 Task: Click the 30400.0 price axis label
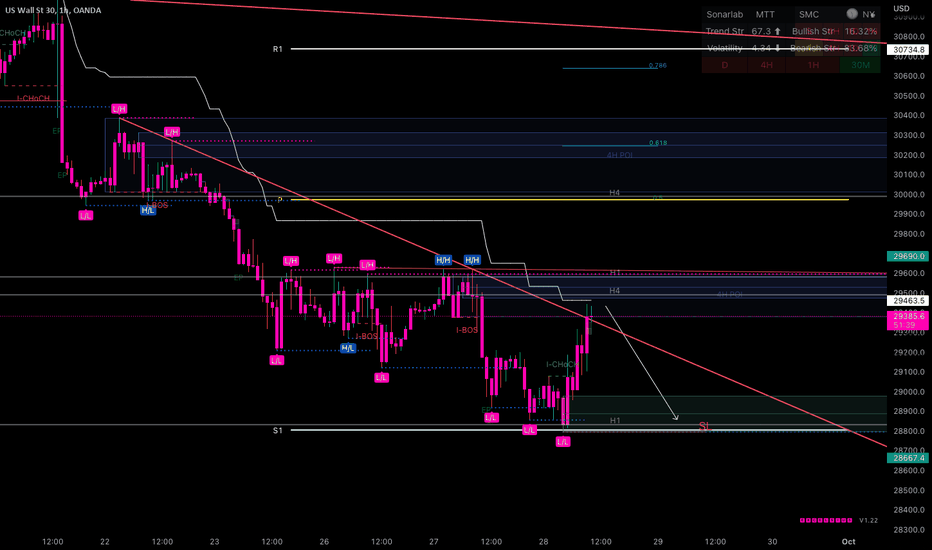pos(909,115)
